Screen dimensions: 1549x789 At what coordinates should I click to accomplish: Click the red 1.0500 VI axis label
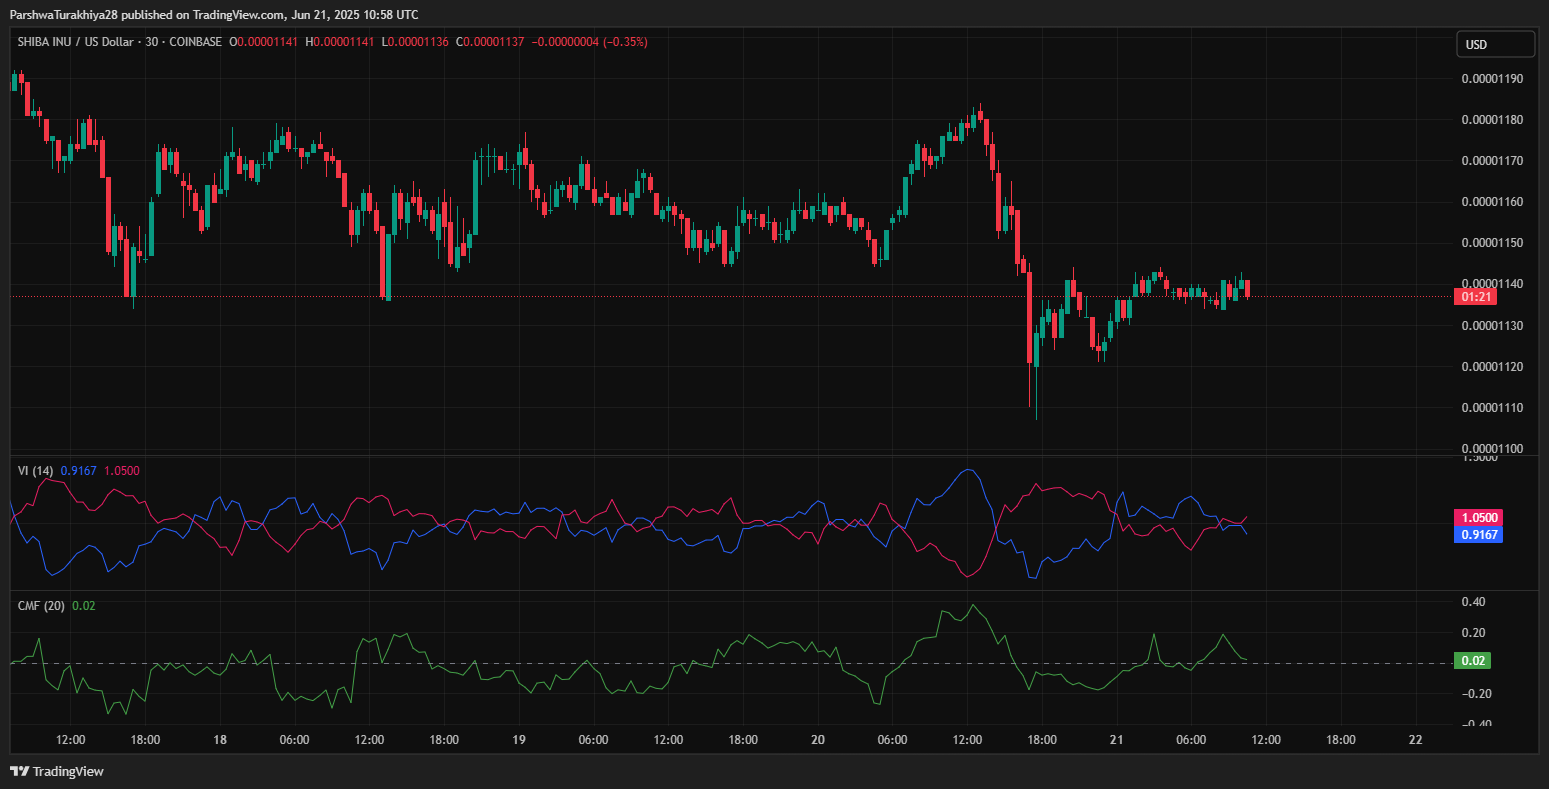[1477, 517]
